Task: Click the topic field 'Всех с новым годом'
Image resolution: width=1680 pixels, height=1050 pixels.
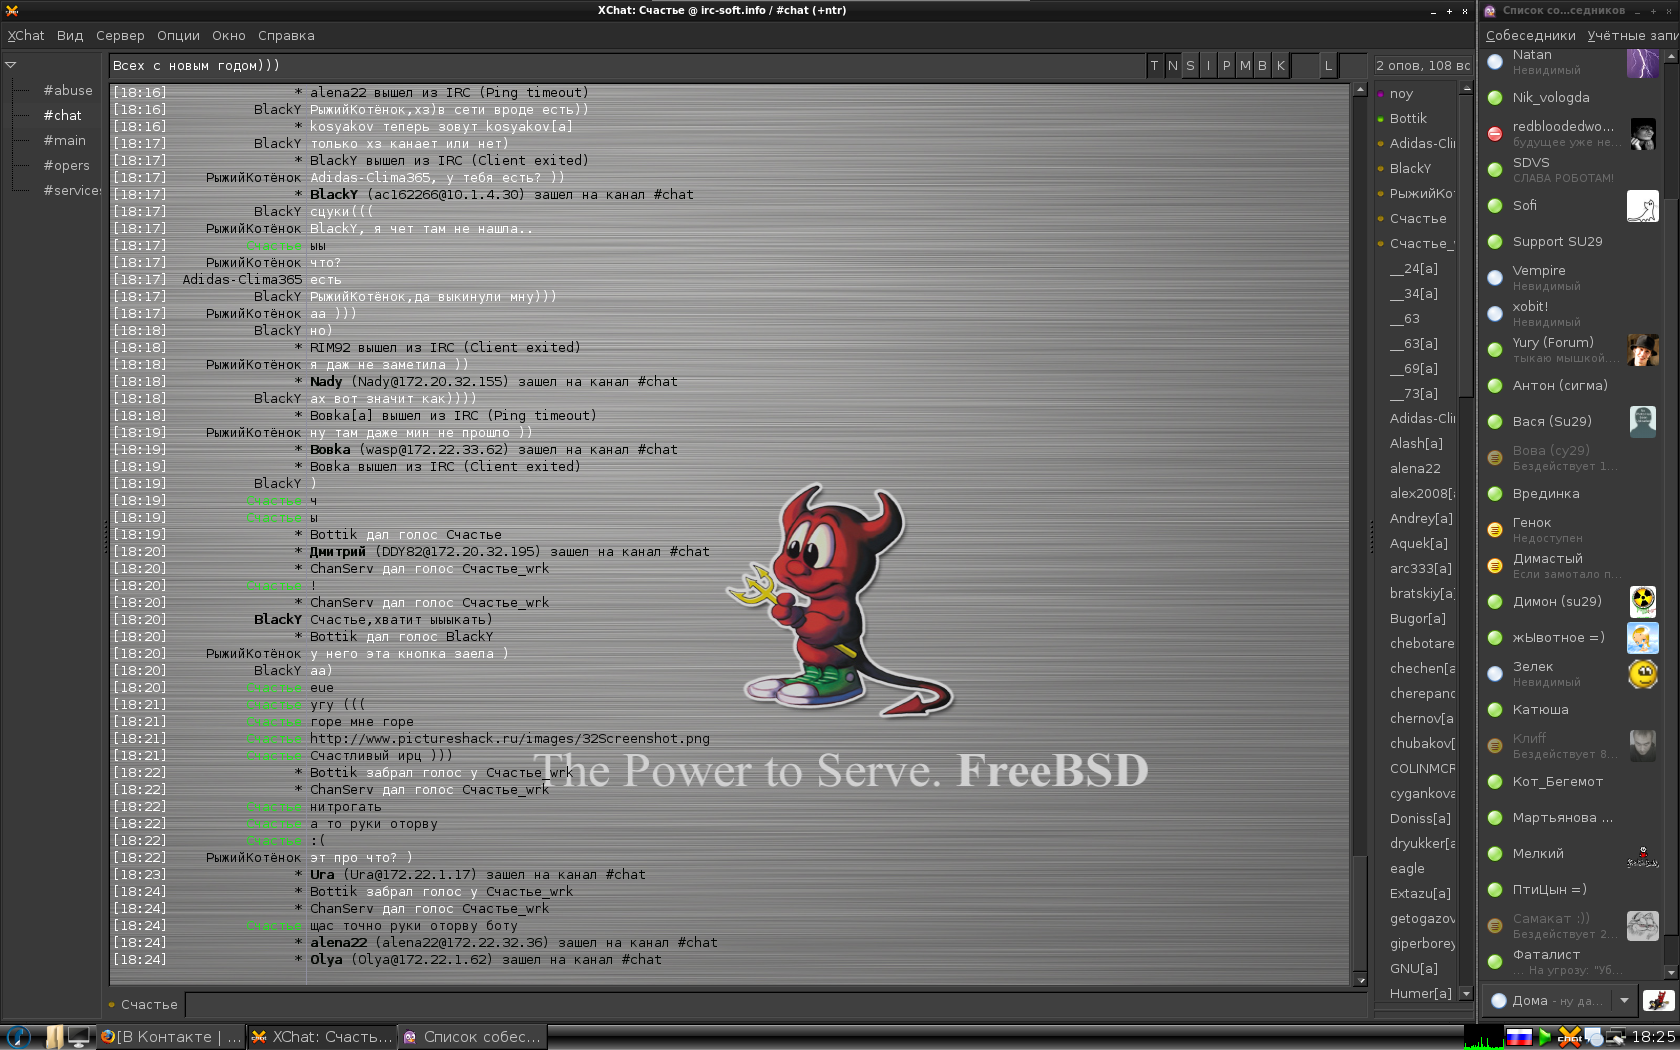Action: click(626, 66)
